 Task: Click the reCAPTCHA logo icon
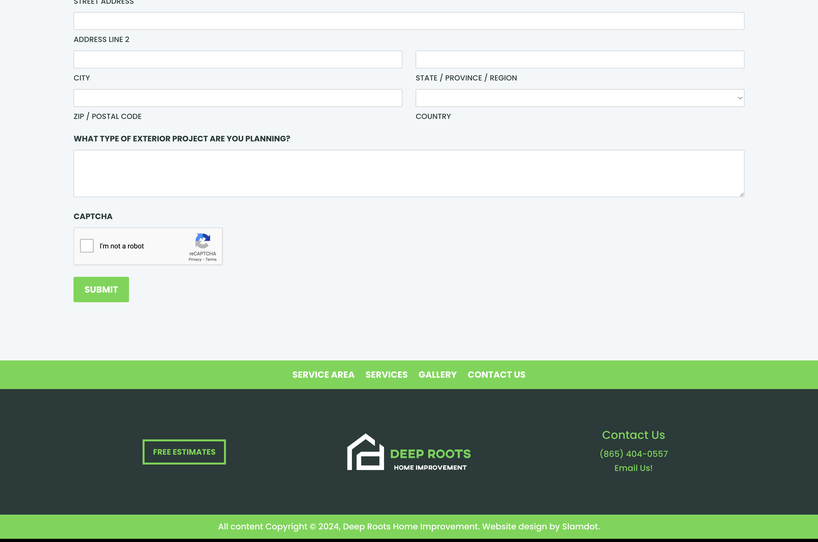pos(202,241)
